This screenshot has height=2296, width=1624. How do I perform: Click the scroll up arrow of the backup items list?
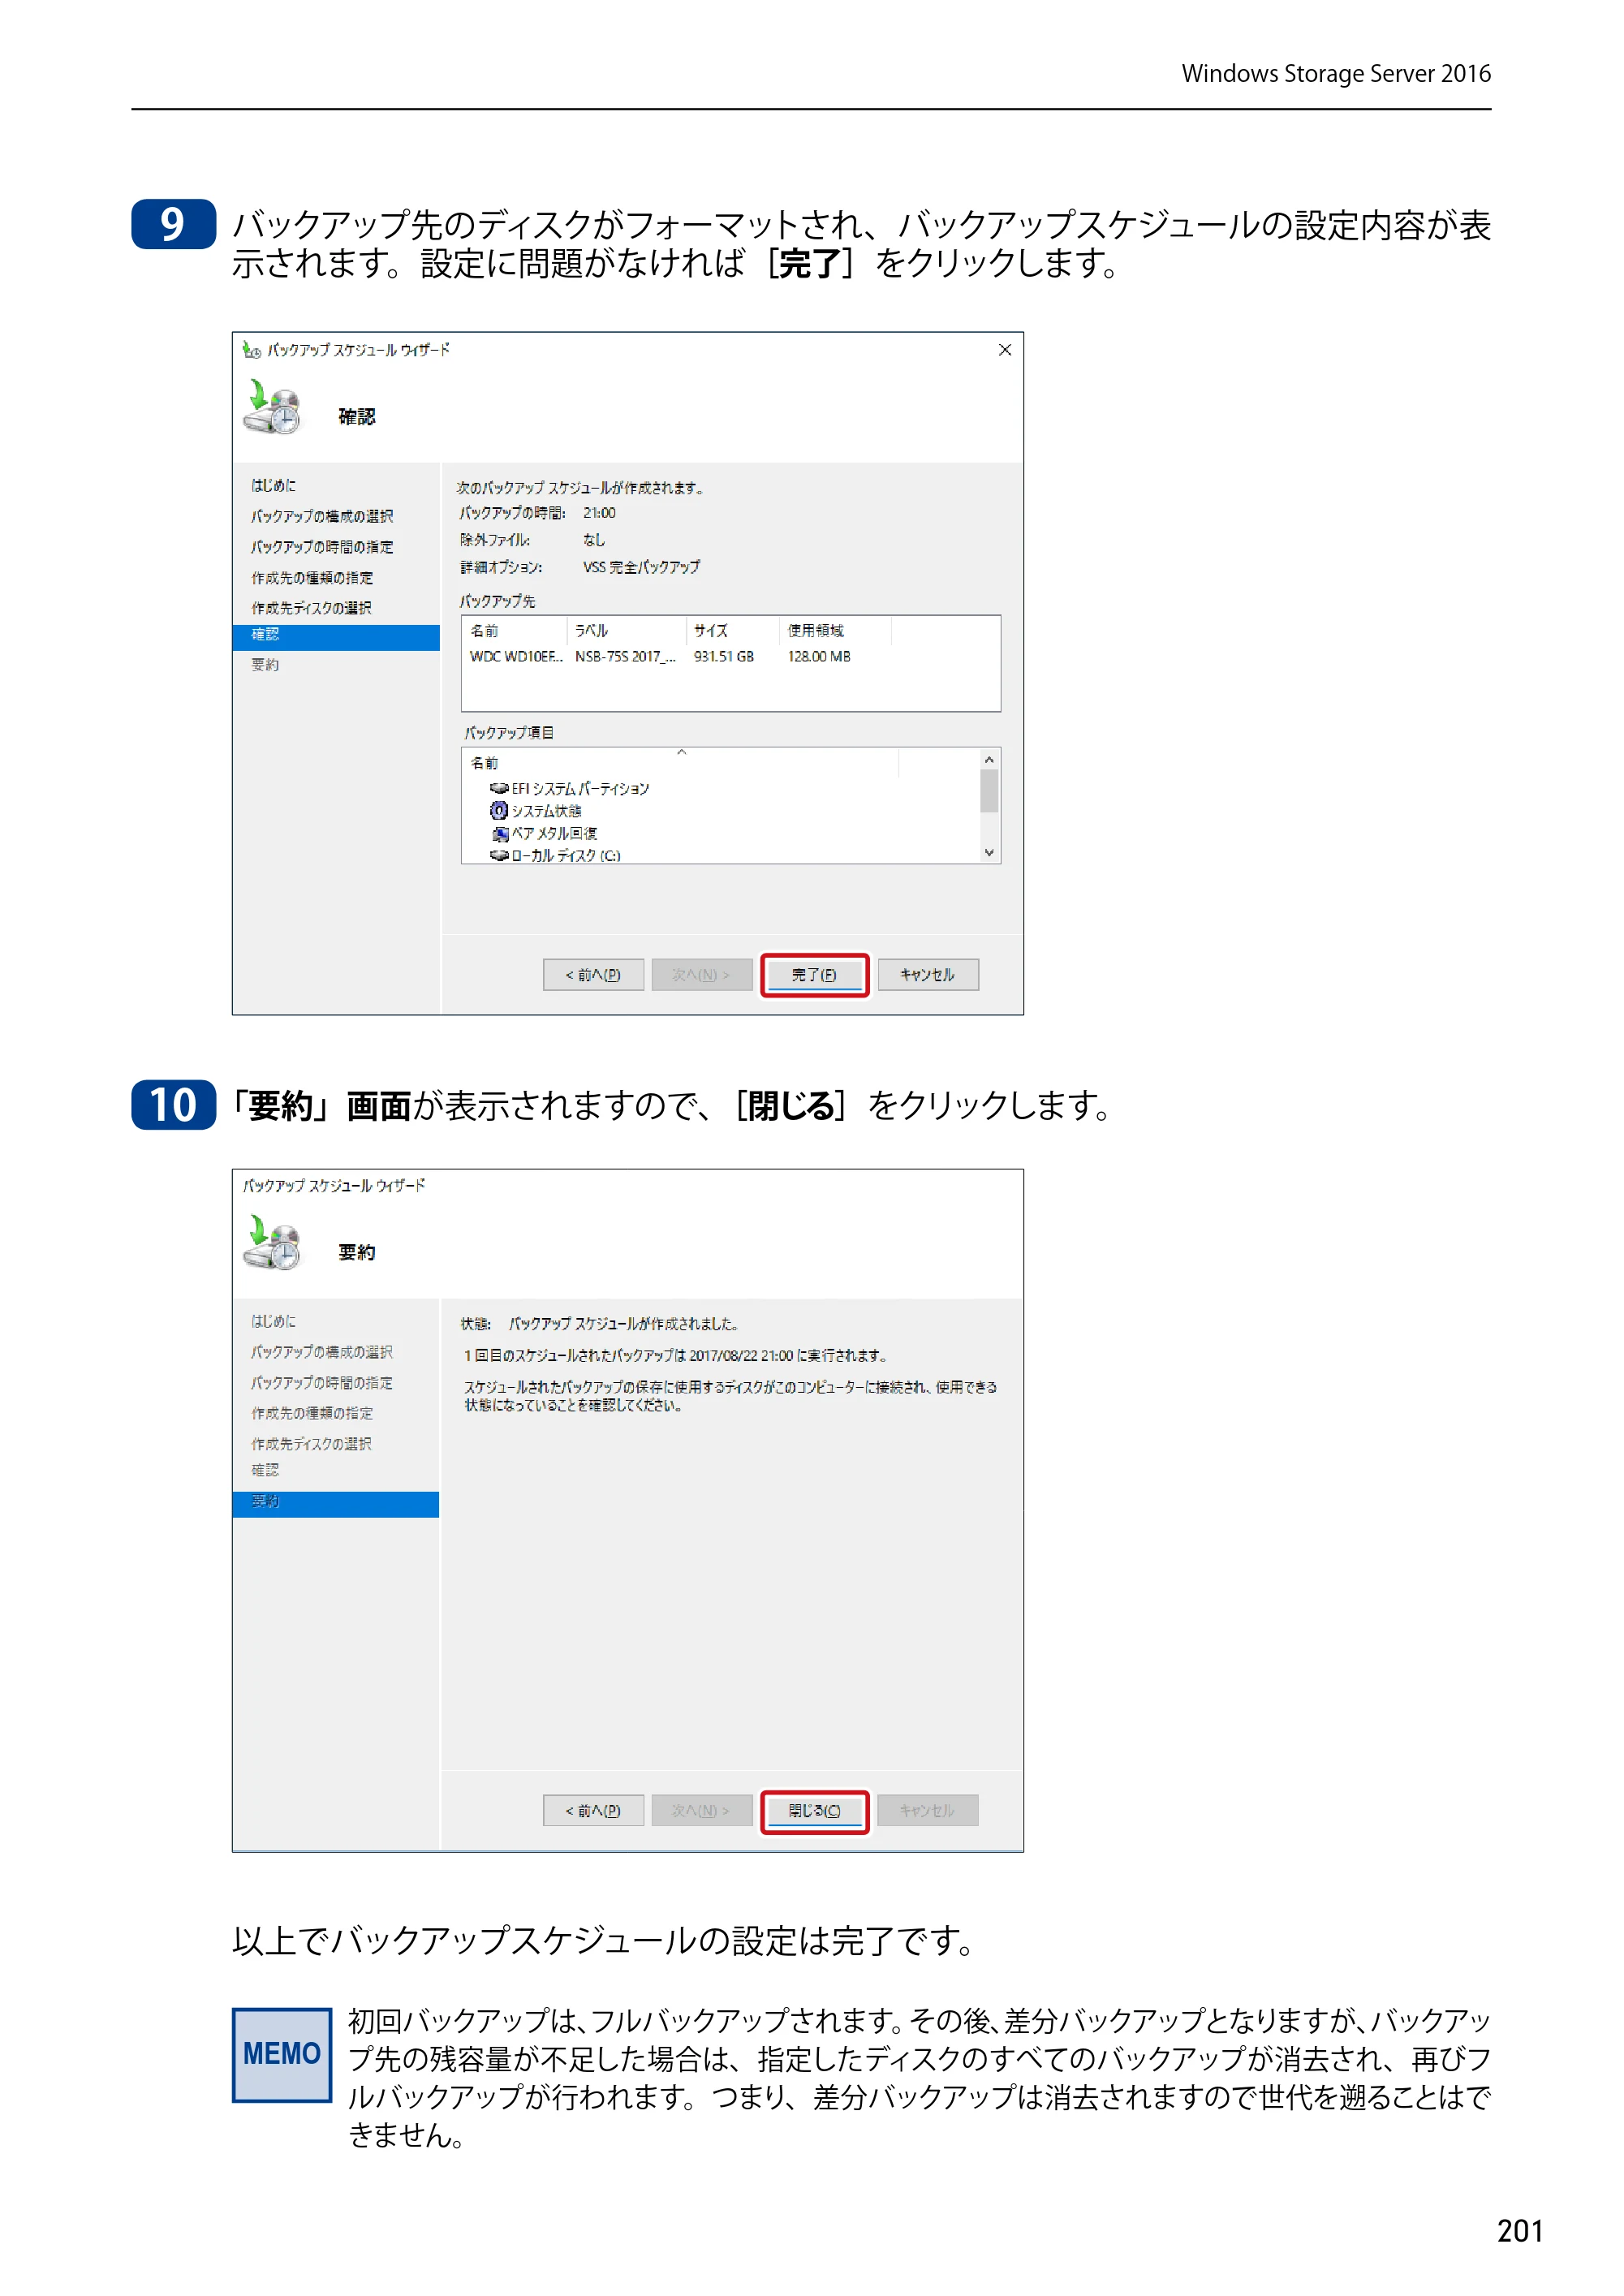pos(989,760)
